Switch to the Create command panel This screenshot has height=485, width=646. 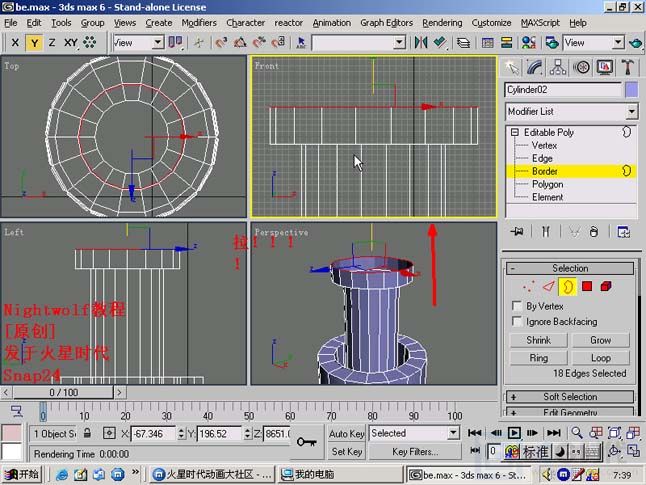512,68
